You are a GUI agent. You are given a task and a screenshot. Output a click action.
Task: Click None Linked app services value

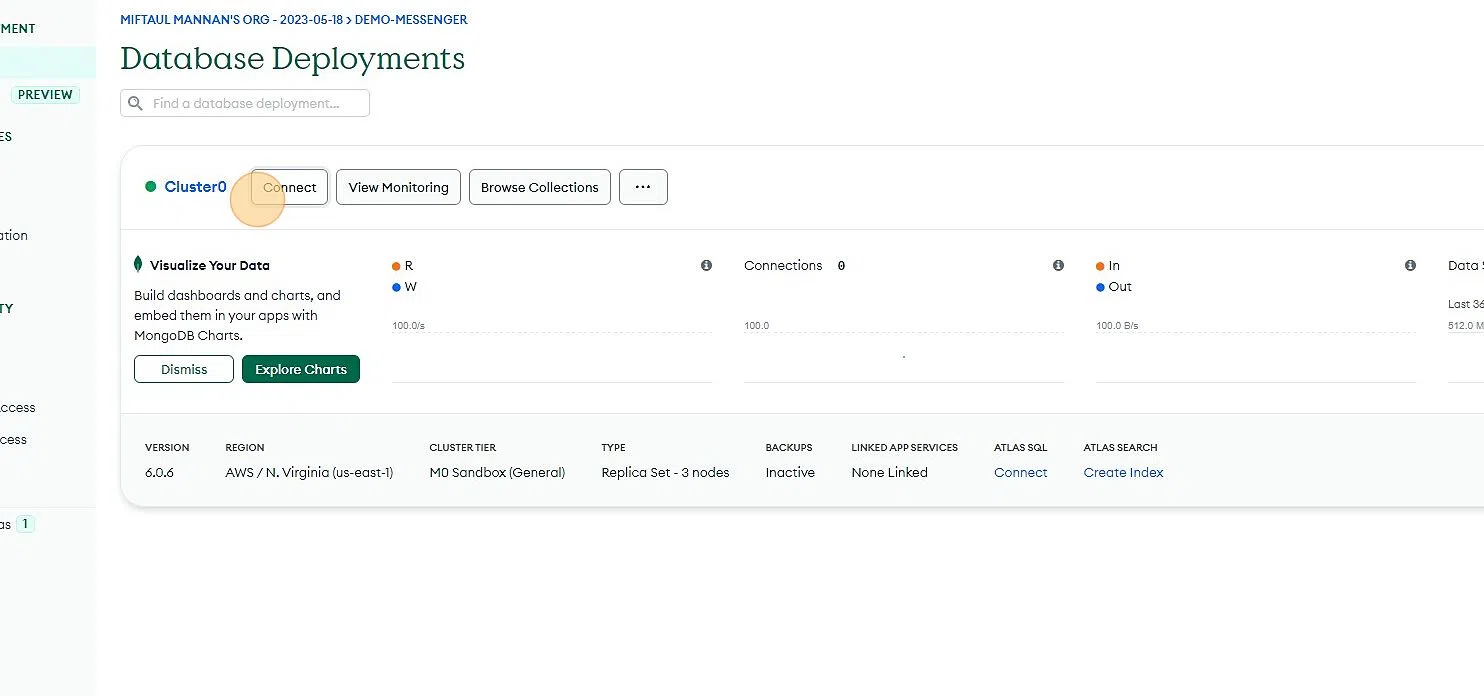[x=889, y=472]
